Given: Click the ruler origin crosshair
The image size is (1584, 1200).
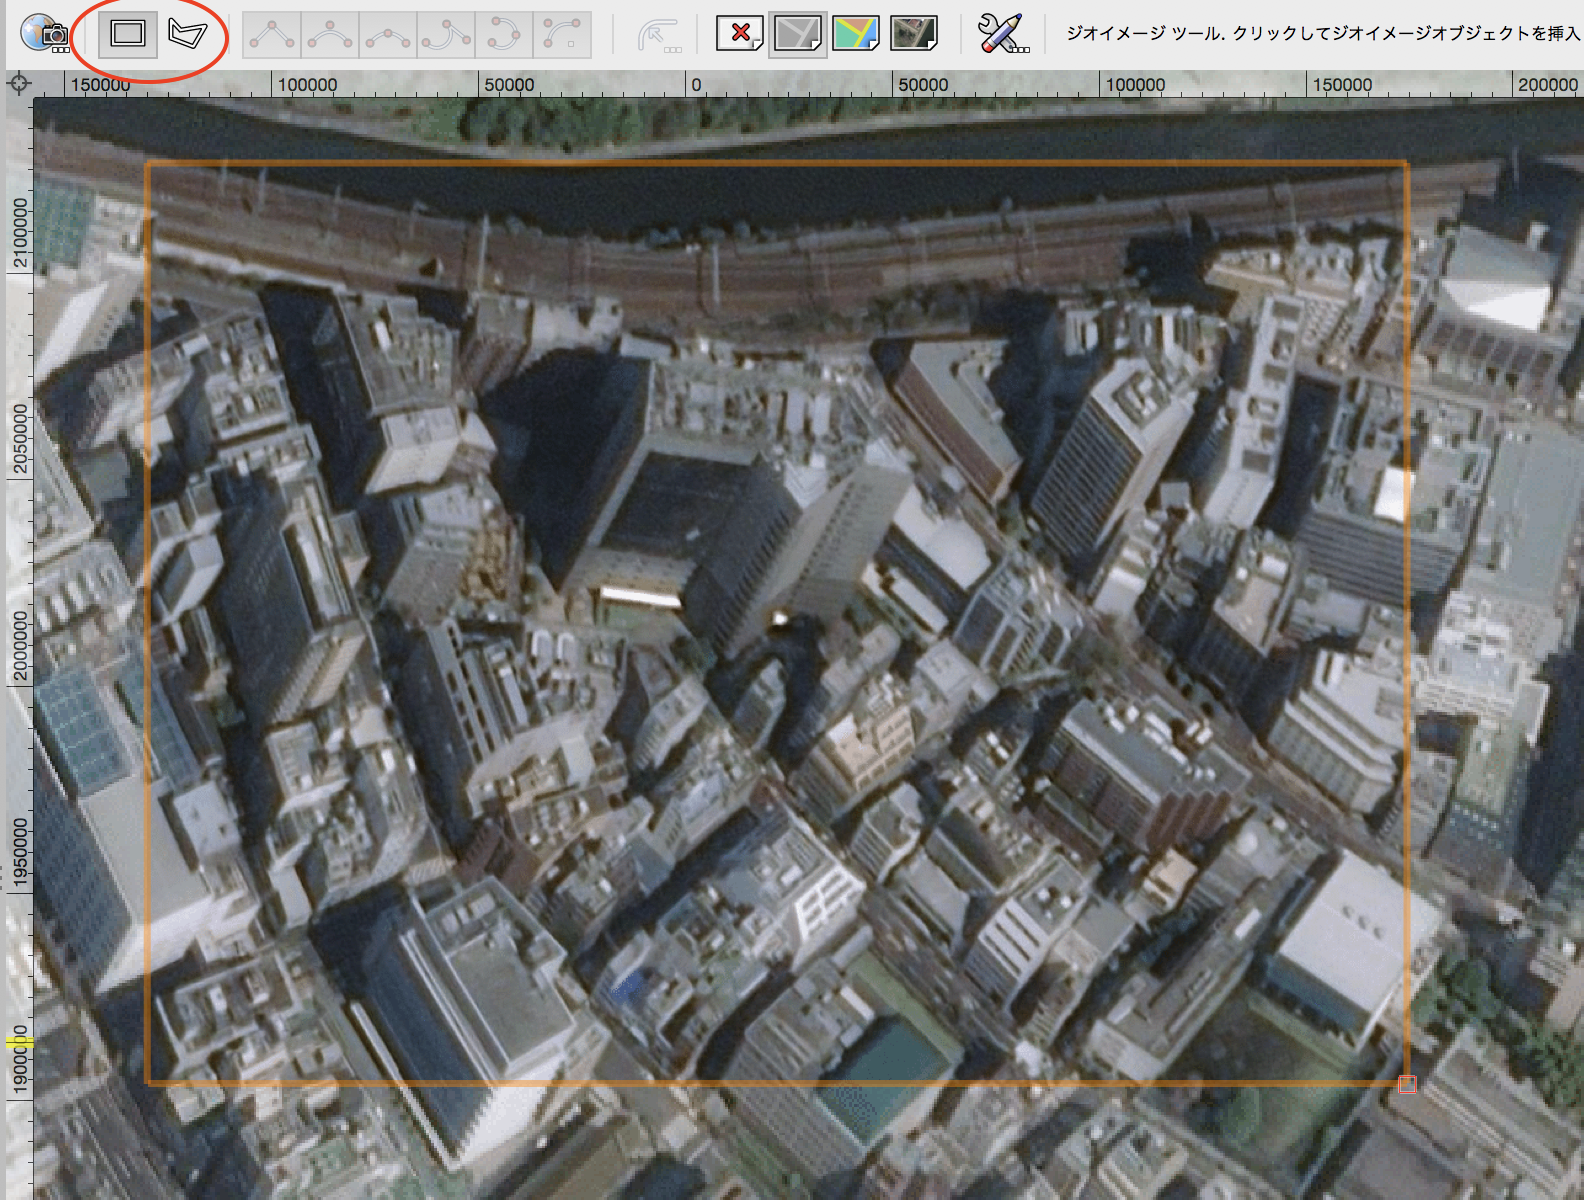Looking at the screenshot, I should point(19,84).
